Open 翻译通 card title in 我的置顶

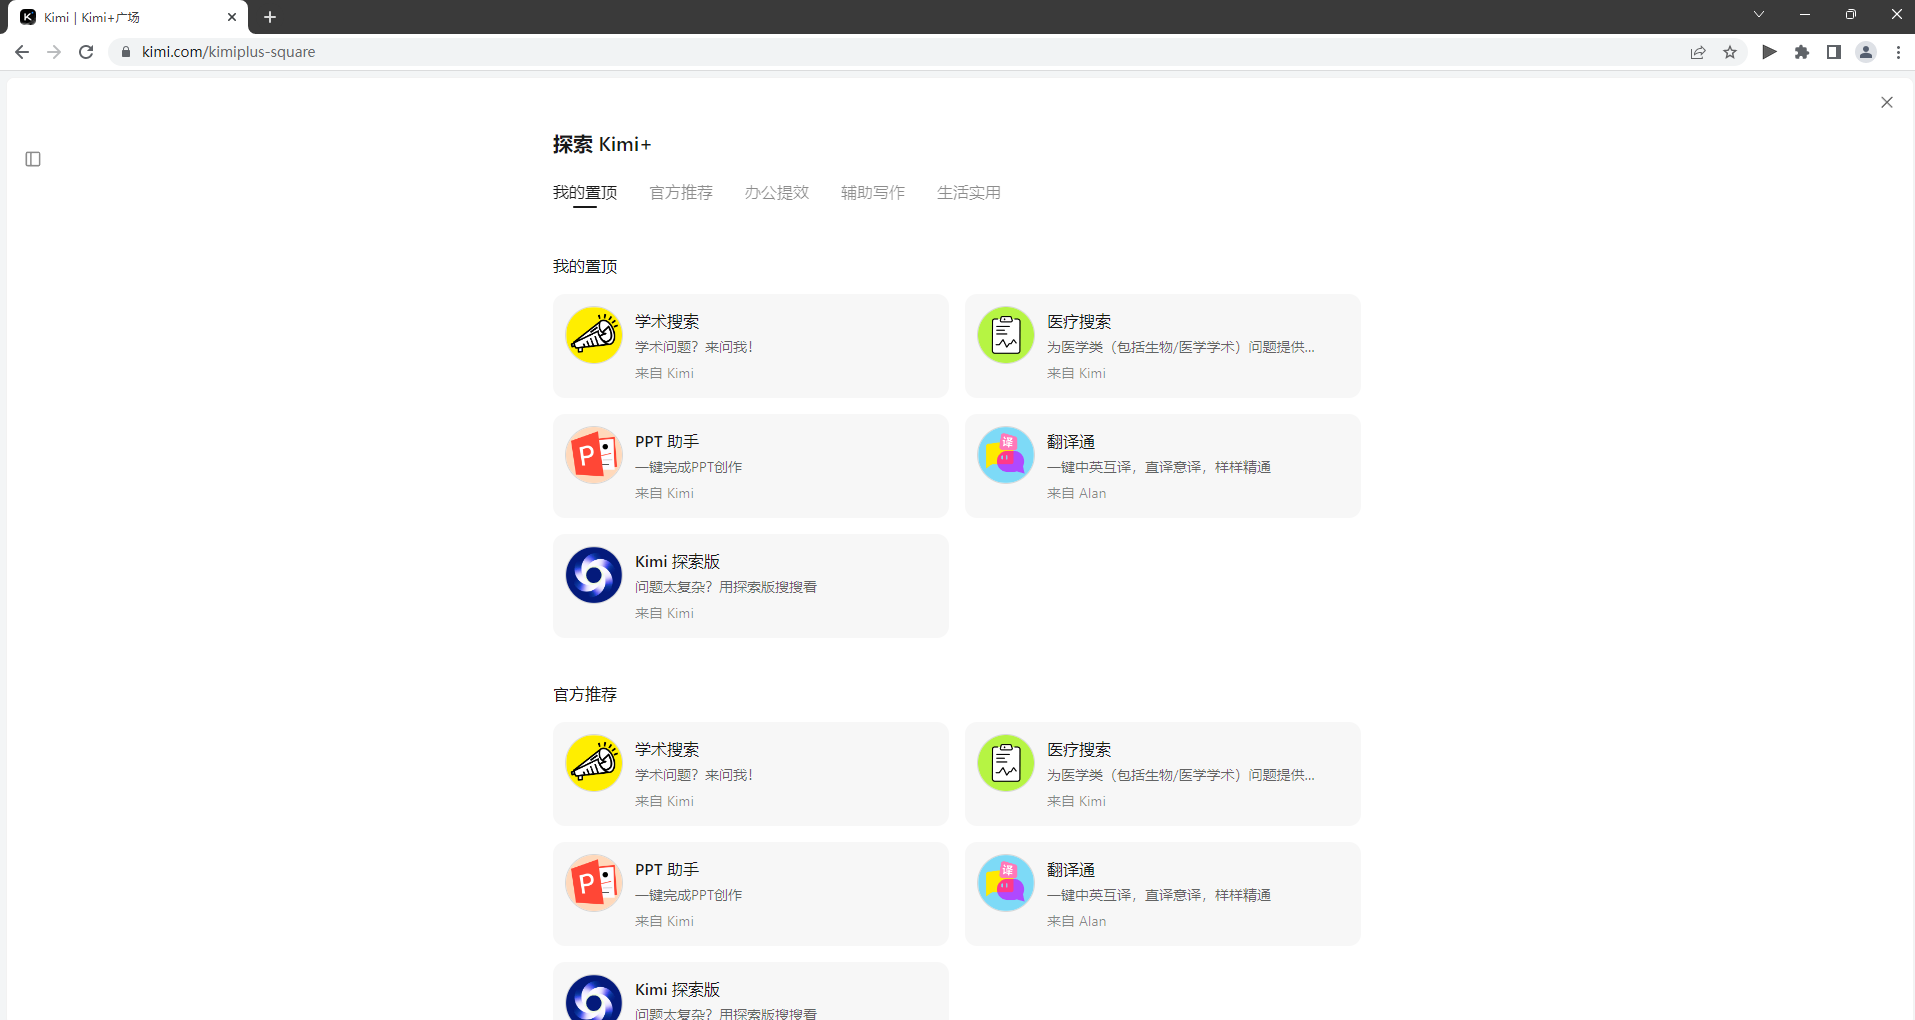[x=1071, y=441]
